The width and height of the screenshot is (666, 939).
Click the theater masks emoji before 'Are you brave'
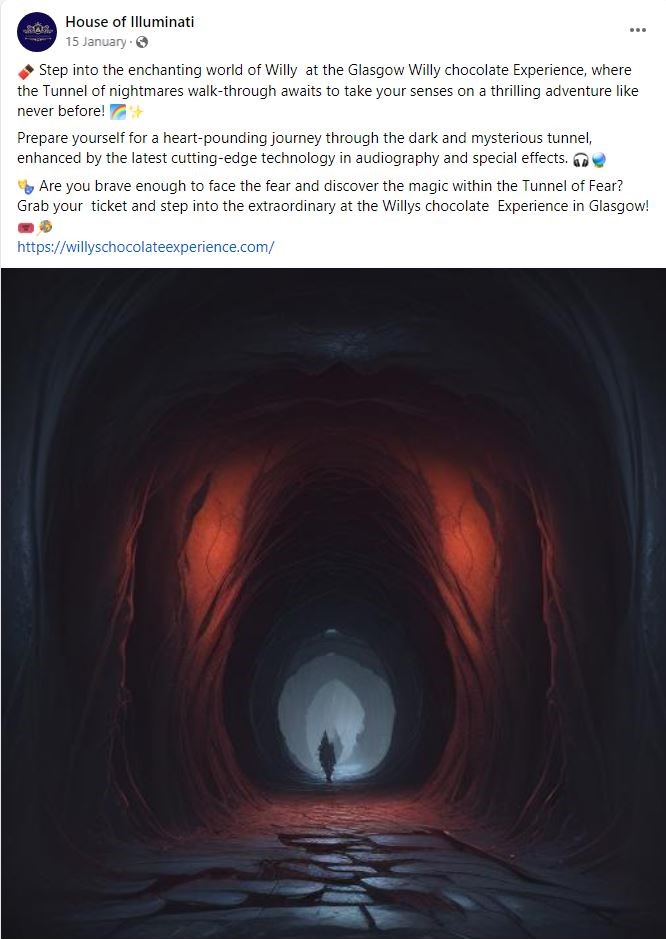(x=26, y=187)
